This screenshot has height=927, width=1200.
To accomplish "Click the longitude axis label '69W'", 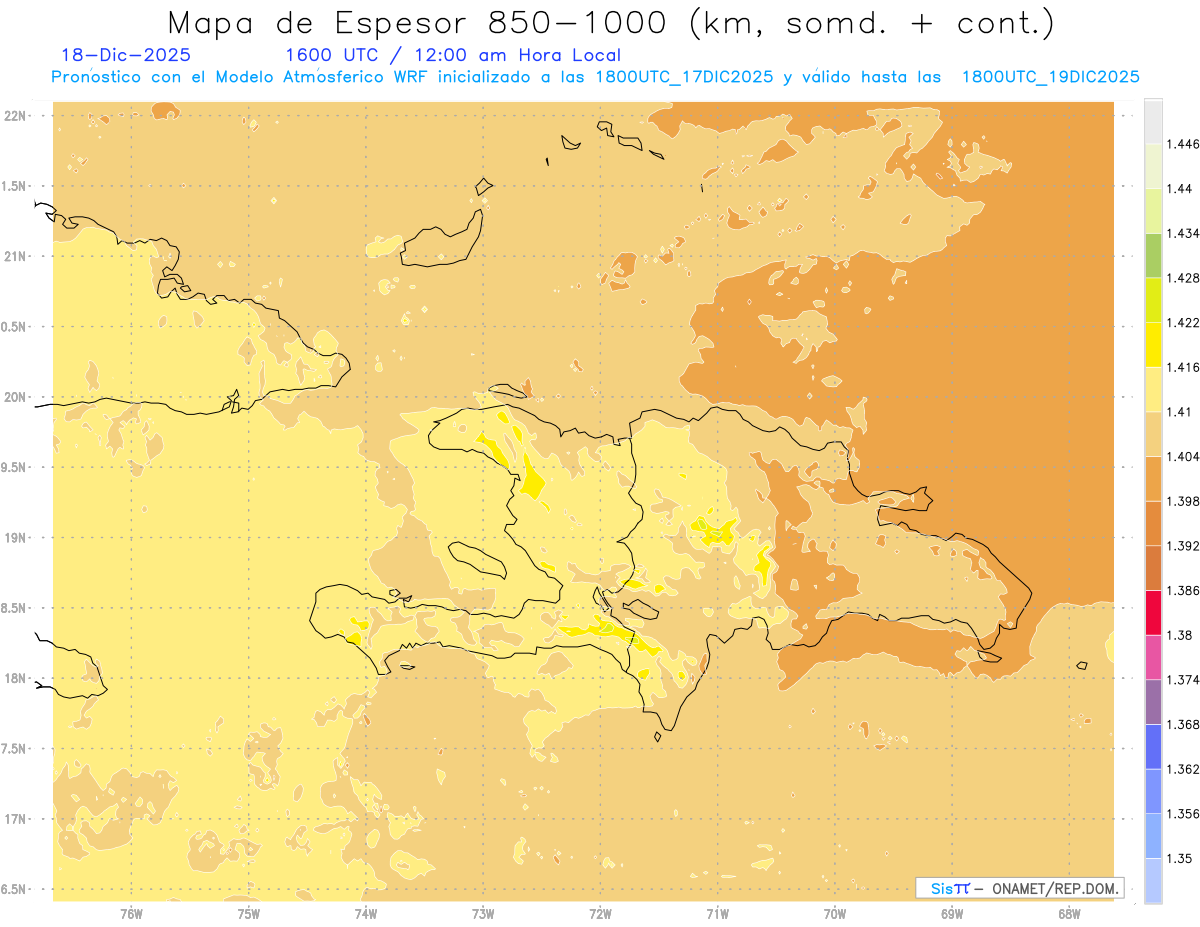I will [x=952, y=914].
